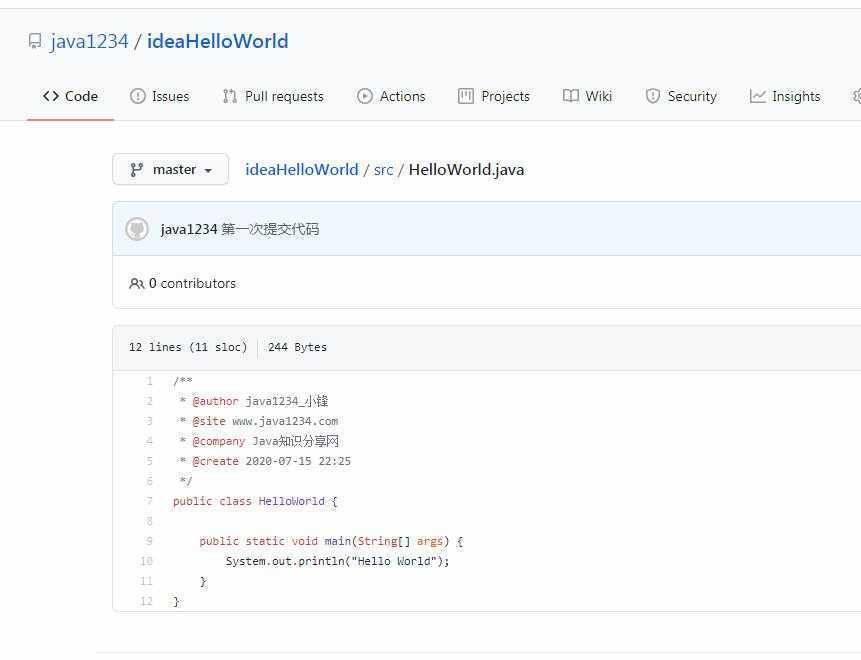This screenshot has height=660, width=861.
Task: Select line number 1 in code
Action: coord(149,381)
